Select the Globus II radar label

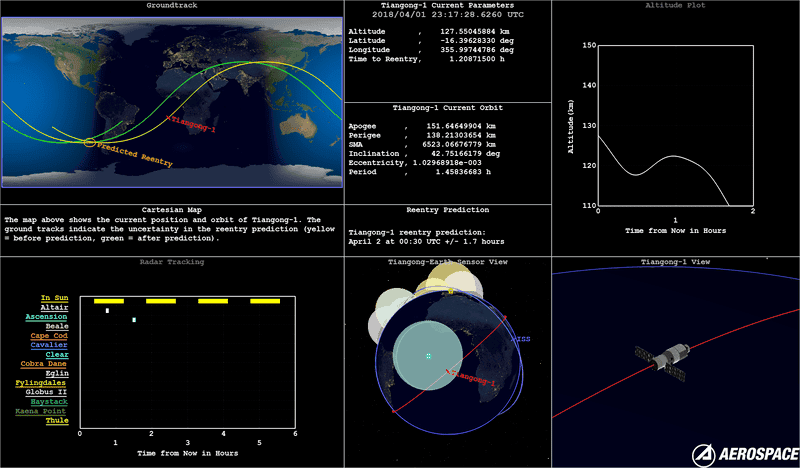[46, 392]
